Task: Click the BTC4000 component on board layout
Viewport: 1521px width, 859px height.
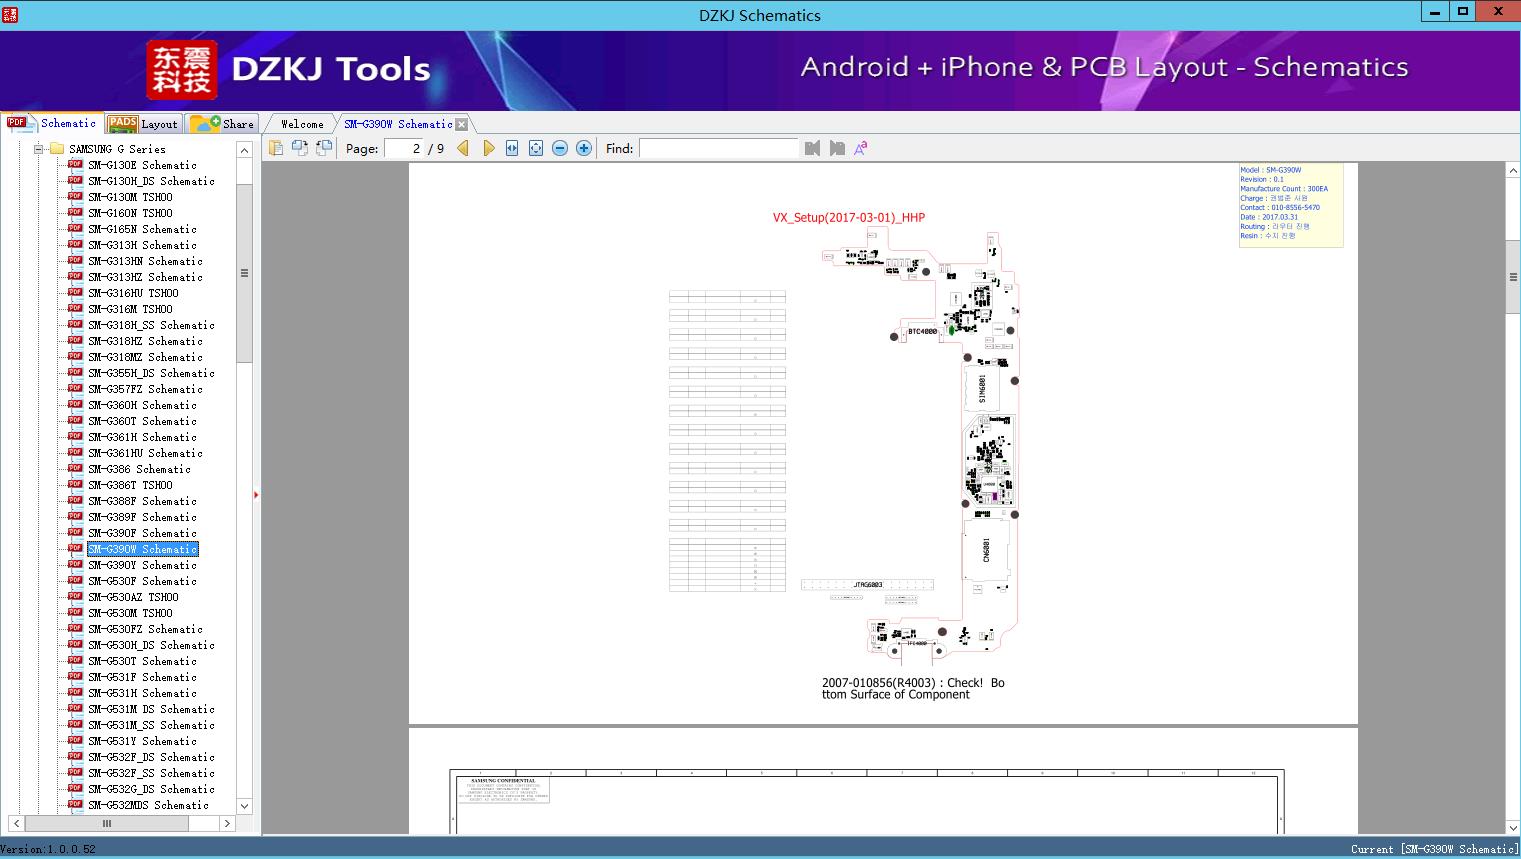Action: pos(922,331)
